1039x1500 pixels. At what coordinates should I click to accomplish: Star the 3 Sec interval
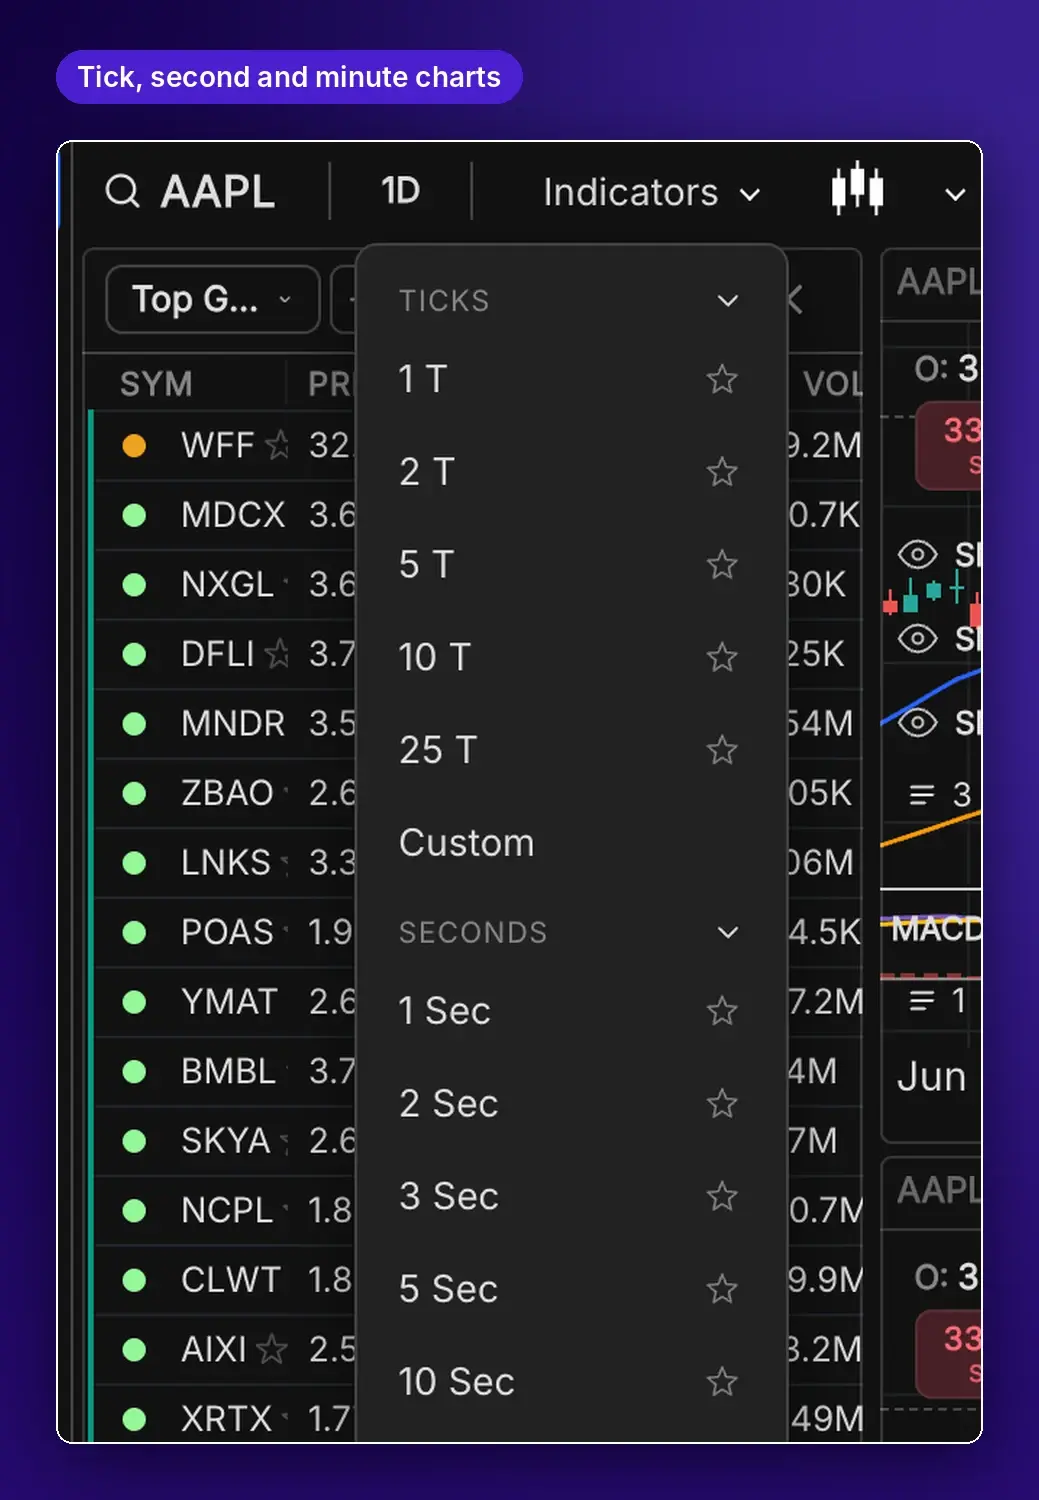tap(722, 1196)
